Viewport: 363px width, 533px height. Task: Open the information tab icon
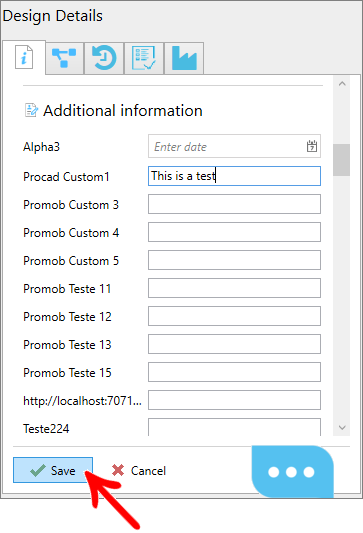click(24, 58)
